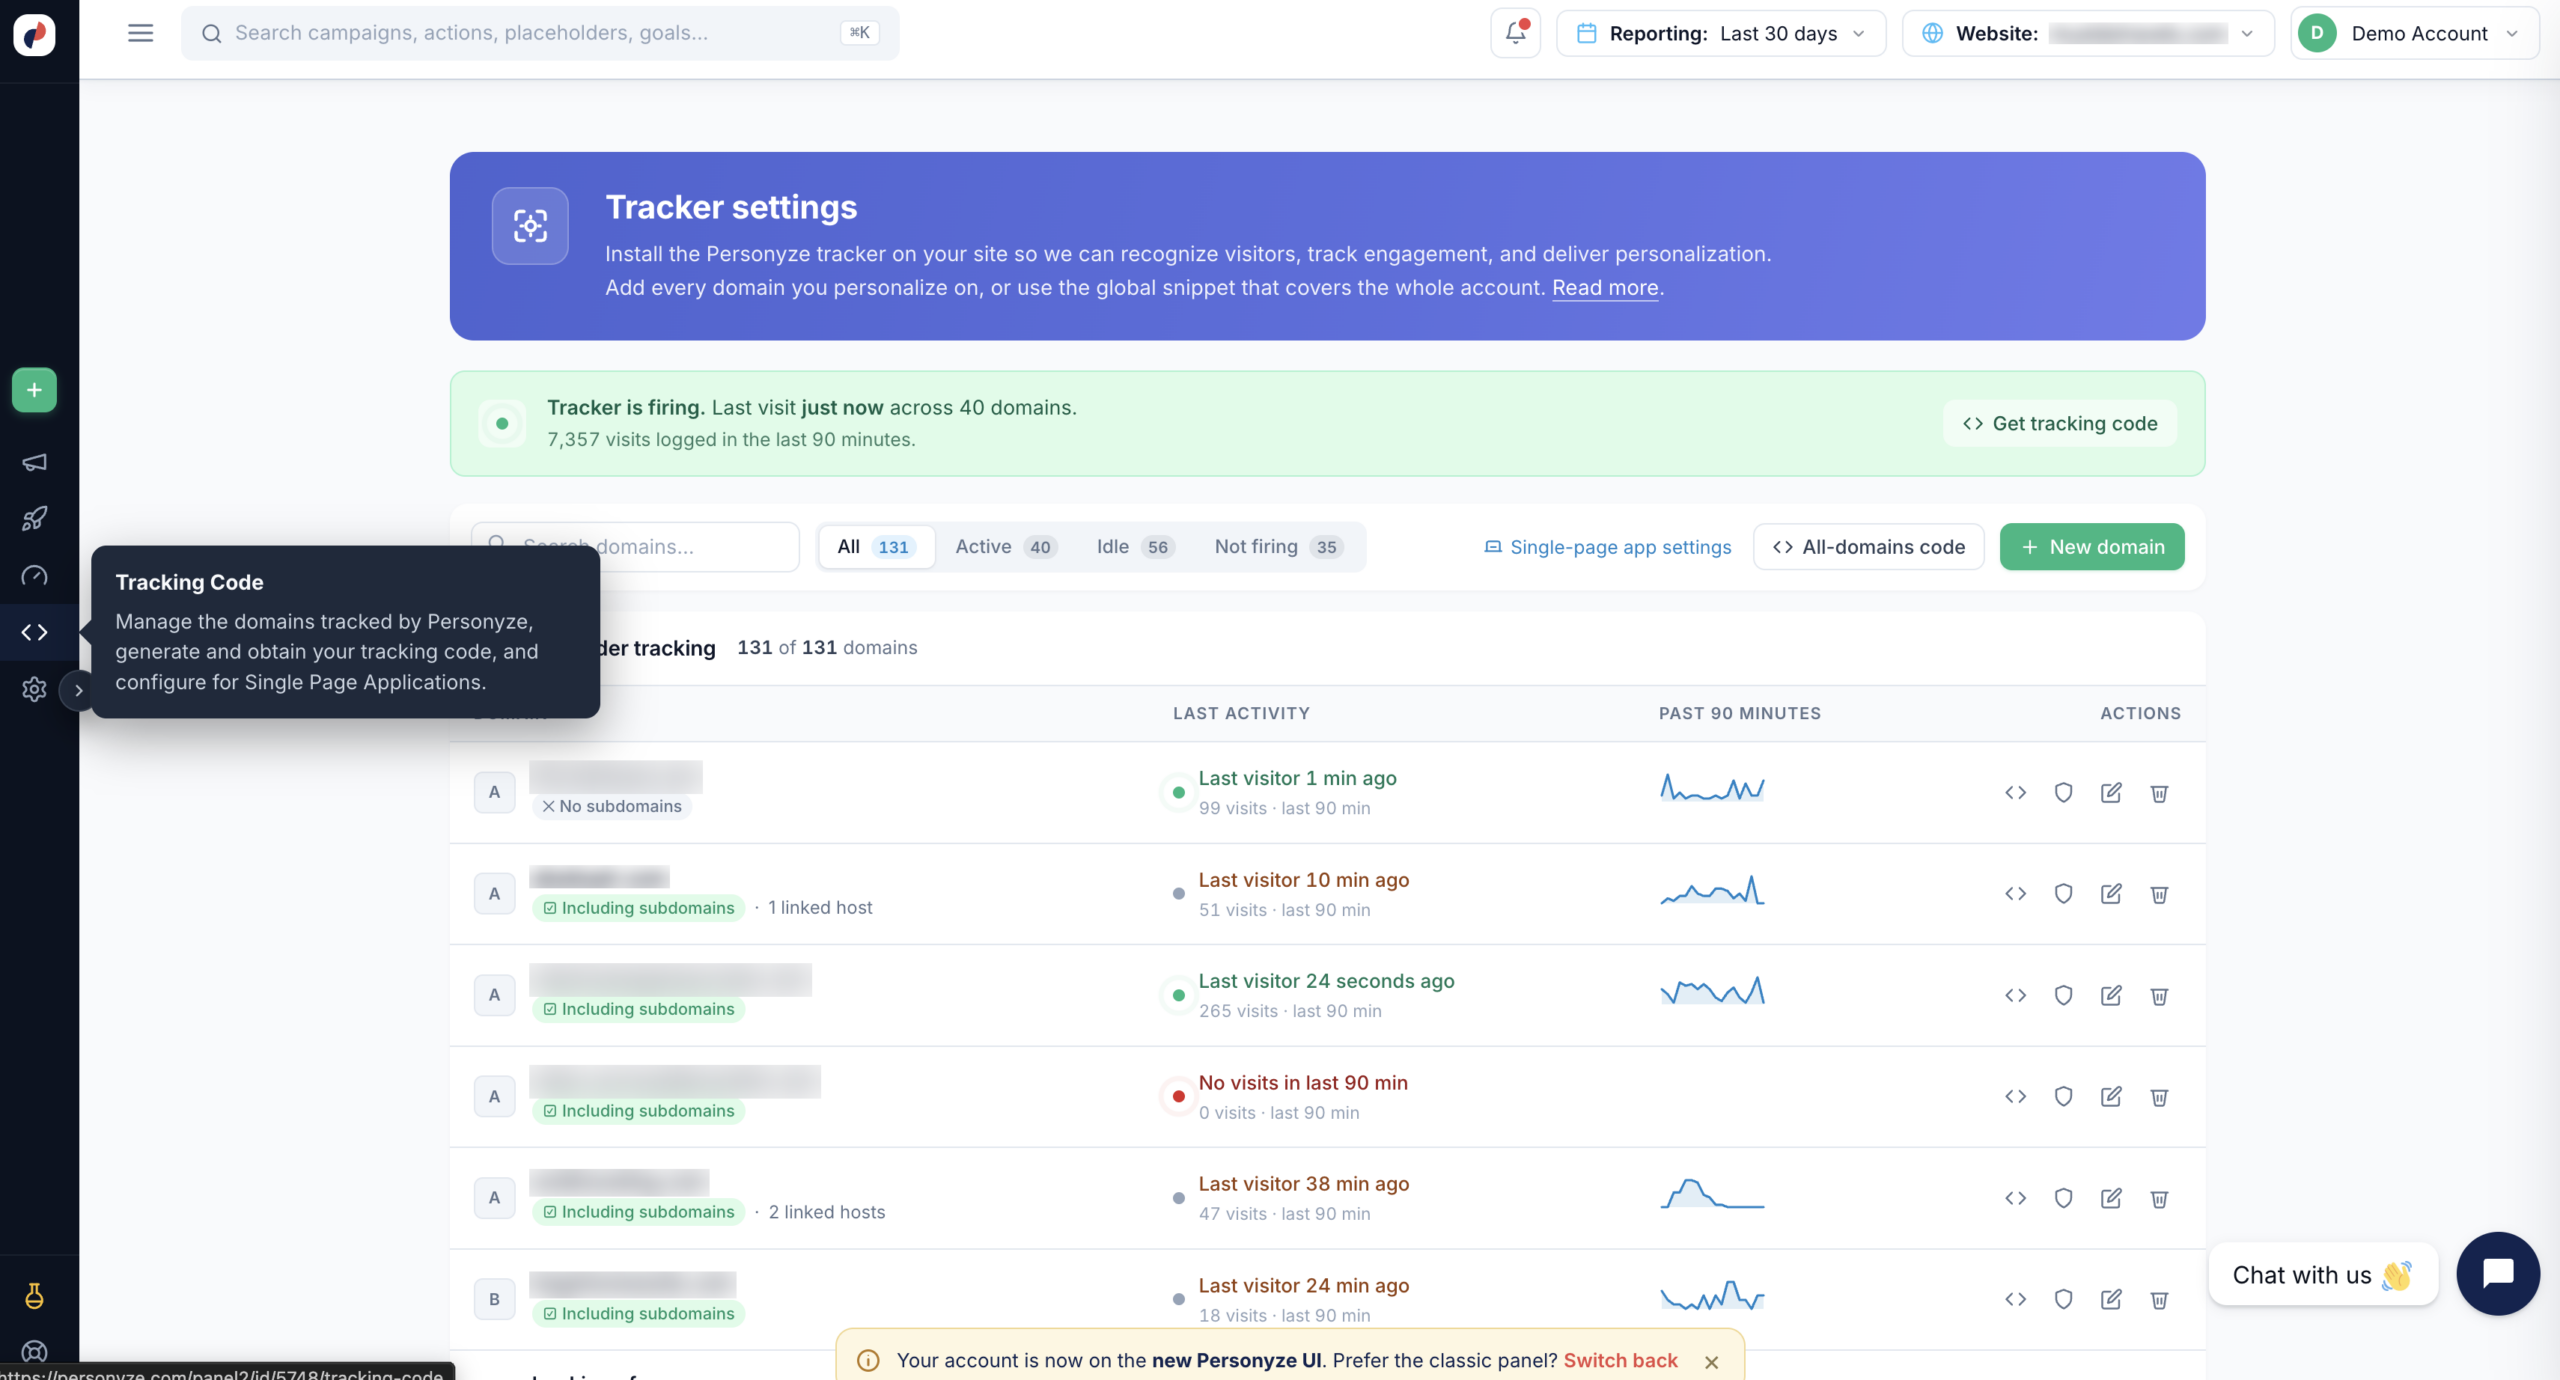Open shield settings for the 47 visits row

[x=2063, y=1198]
